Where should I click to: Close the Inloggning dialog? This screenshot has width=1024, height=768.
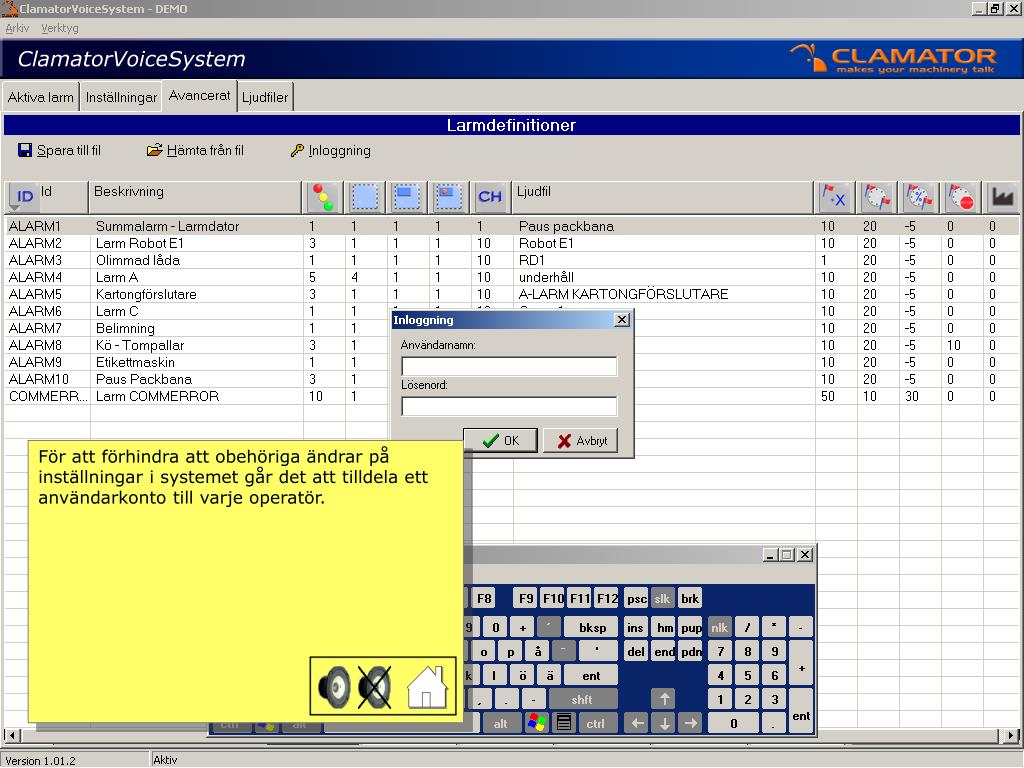622,319
